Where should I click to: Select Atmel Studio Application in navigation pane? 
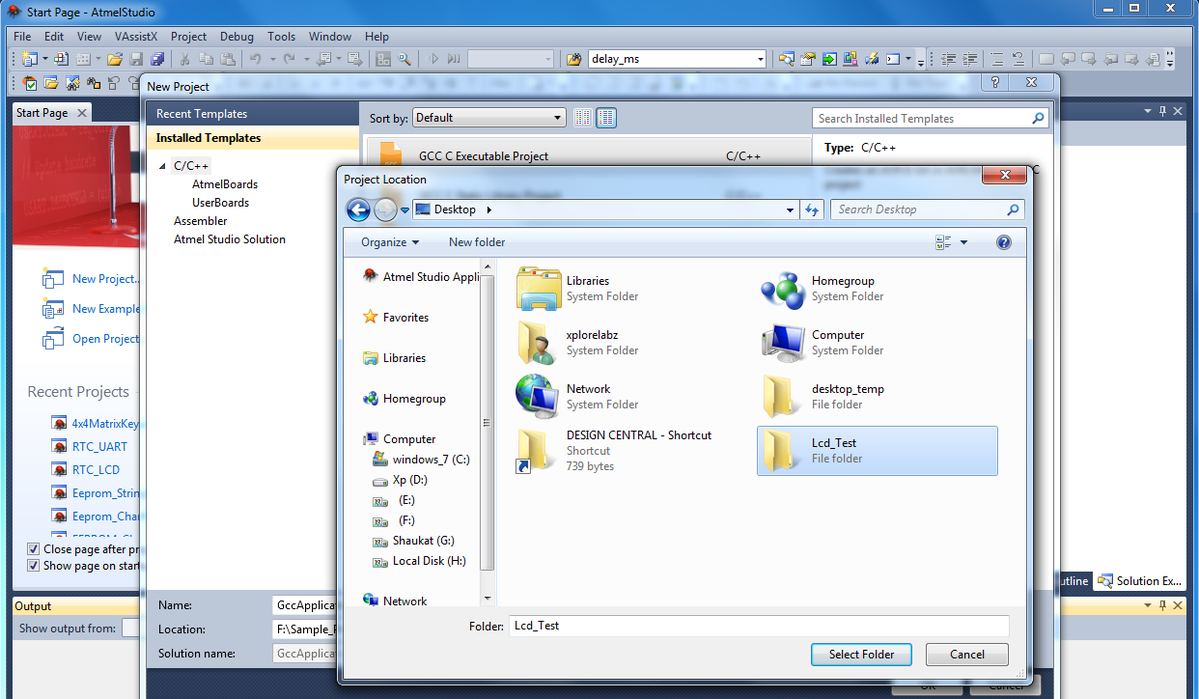(x=423, y=277)
